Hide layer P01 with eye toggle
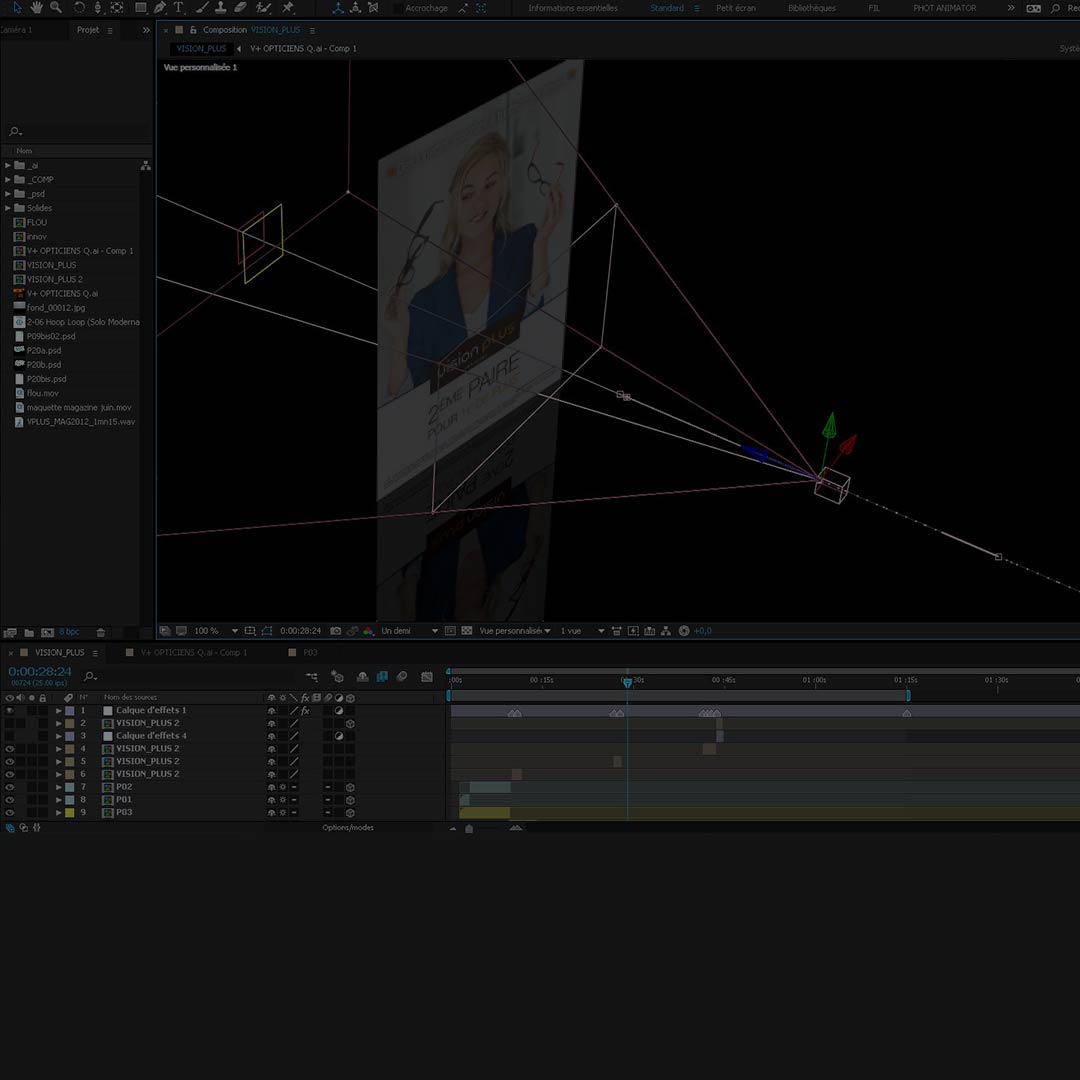This screenshot has height=1080, width=1080. pos(10,800)
